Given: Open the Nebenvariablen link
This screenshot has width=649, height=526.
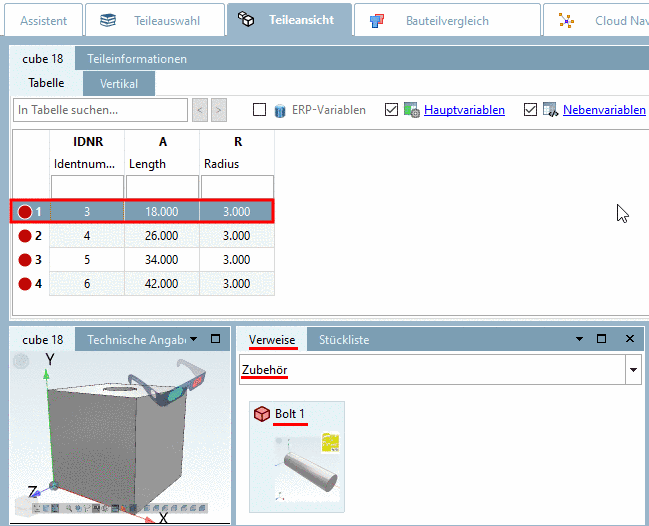Looking at the screenshot, I should click(x=604, y=110).
